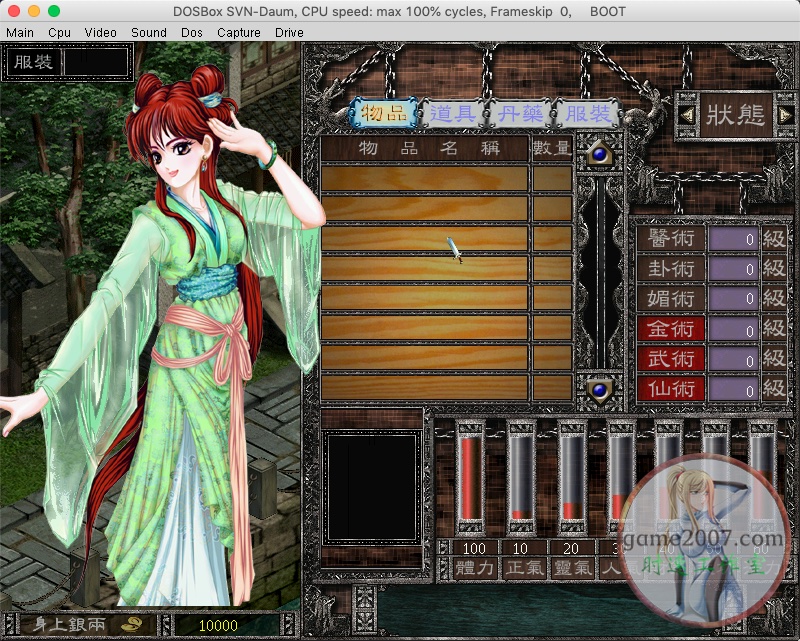Click the 仙術 level value field
The height and width of the screenshot is (641, 800).
coord(733,390)
